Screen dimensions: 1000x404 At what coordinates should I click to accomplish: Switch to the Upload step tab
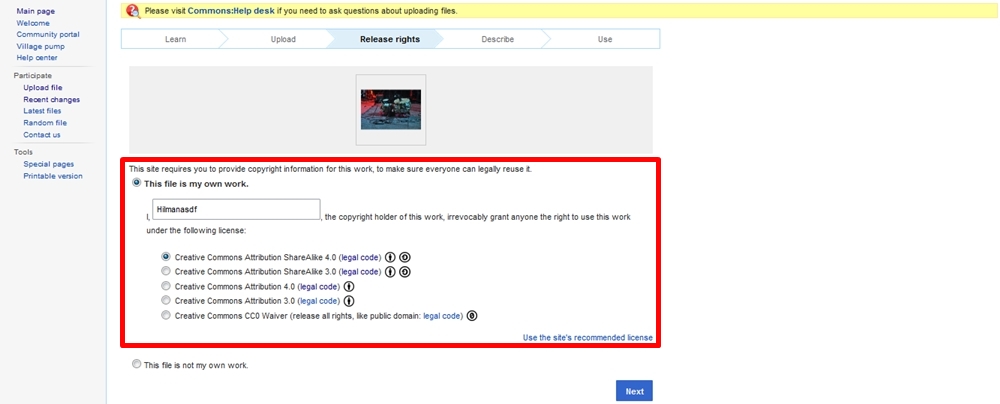[x=283, y=39]
